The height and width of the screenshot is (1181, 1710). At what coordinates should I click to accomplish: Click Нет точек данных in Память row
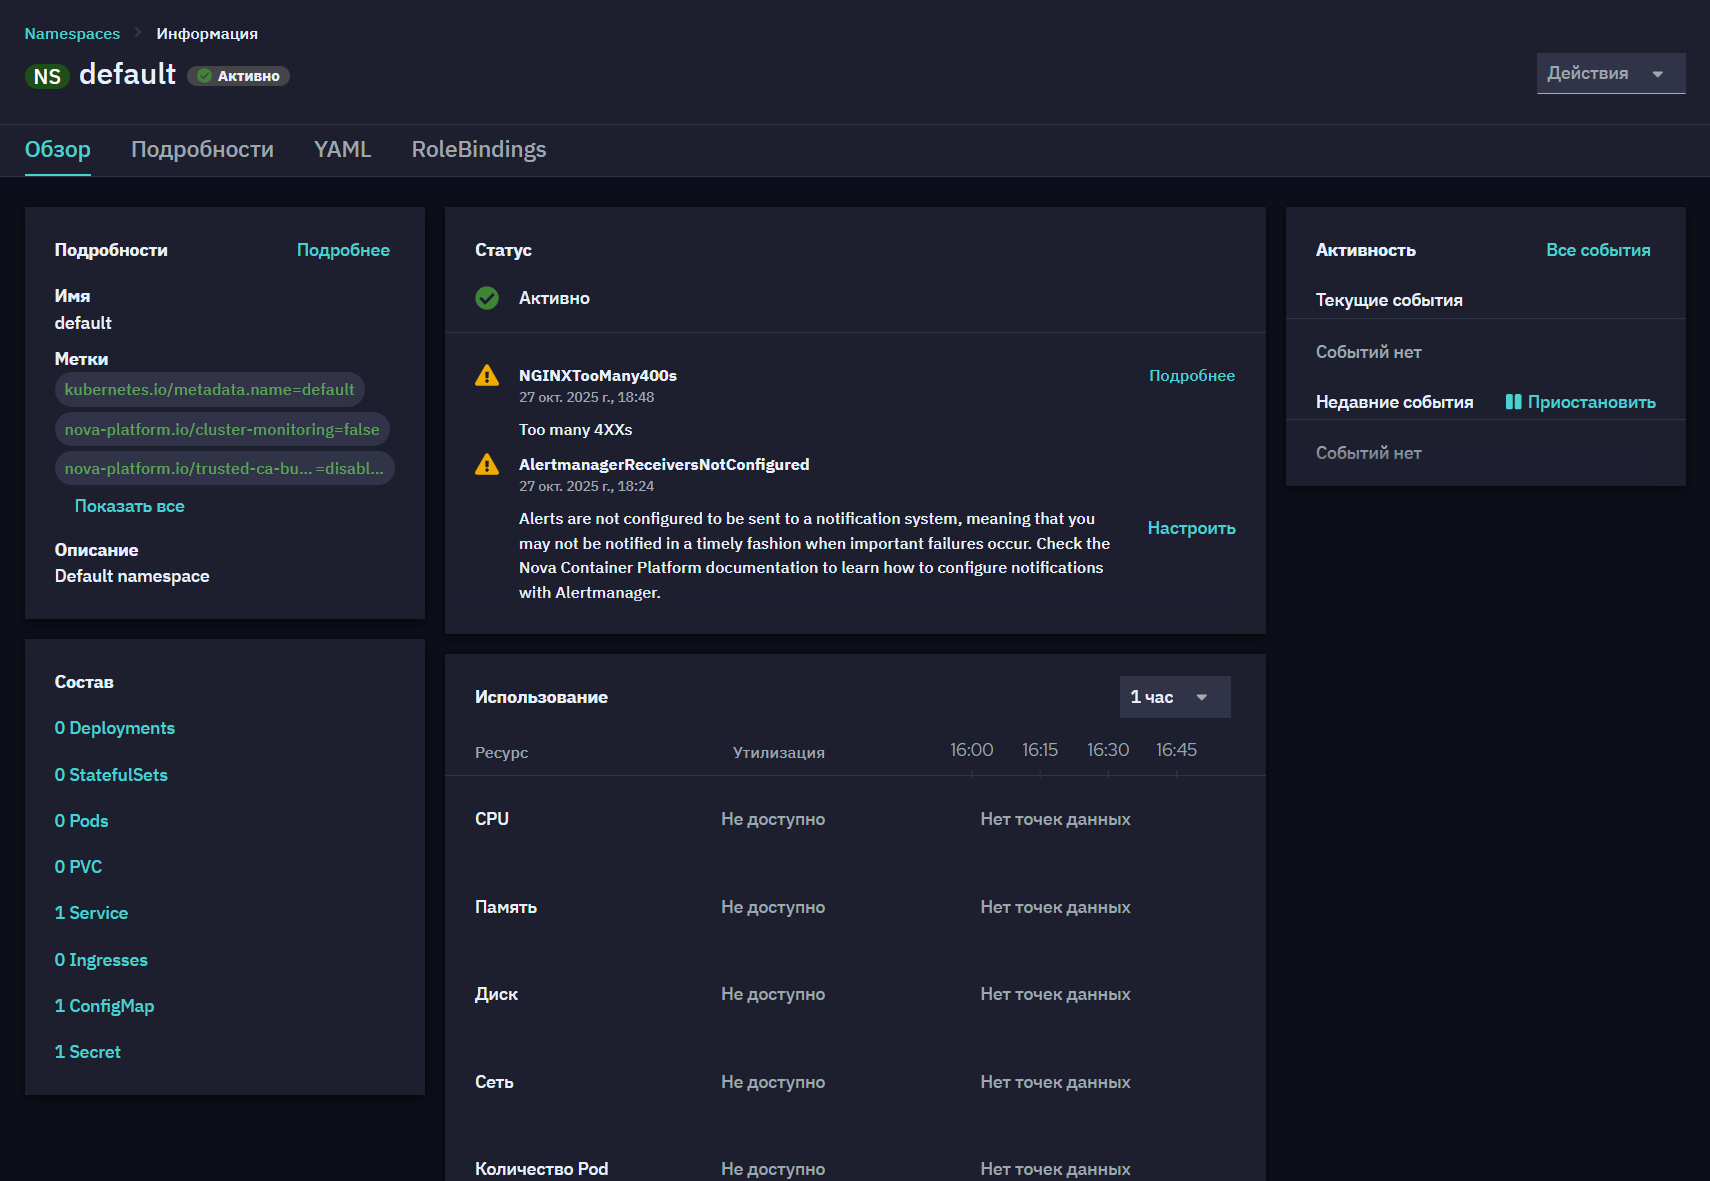tap(1055, 907)
